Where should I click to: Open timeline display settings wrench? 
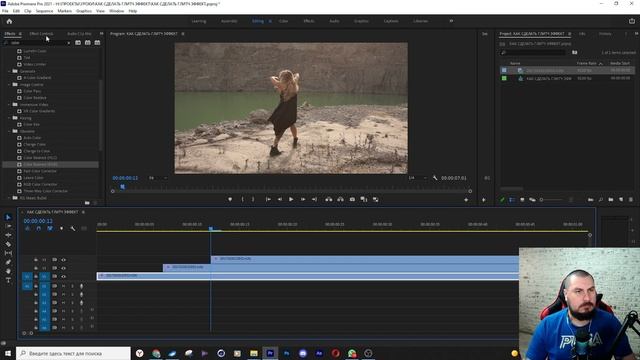pyautogui.click(x=73, y=229)
